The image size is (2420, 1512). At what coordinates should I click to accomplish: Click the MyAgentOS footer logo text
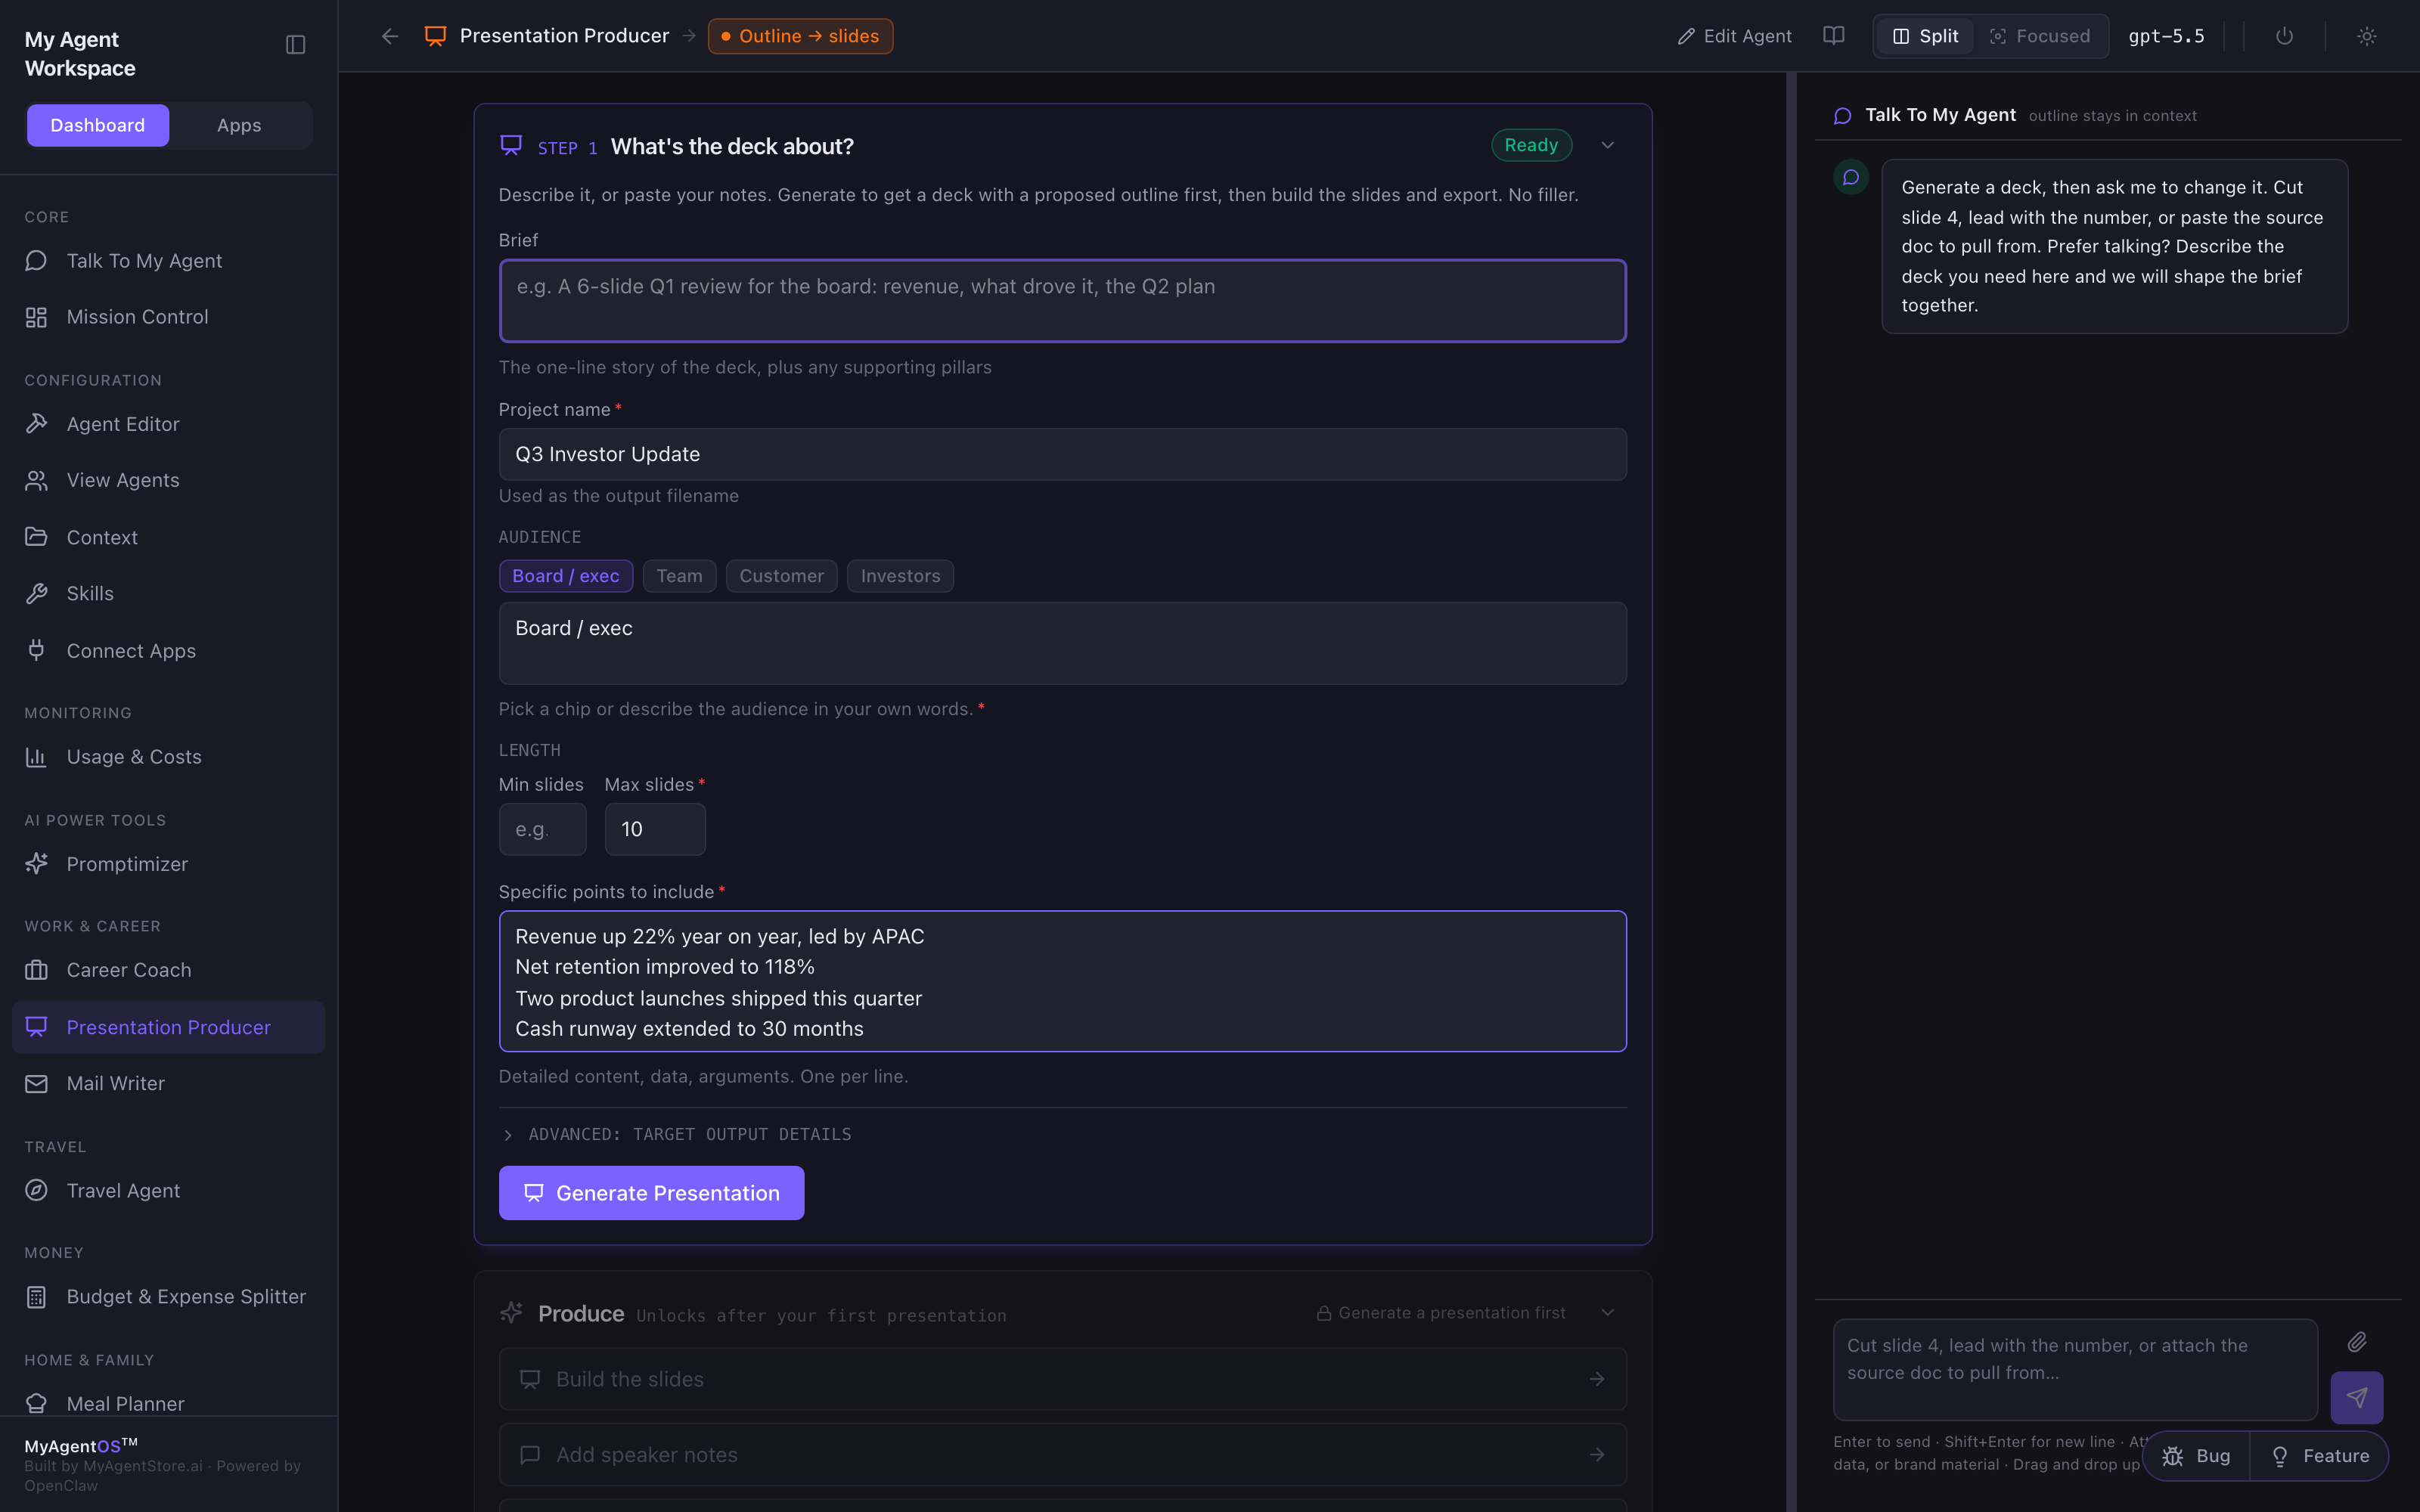81,1446
